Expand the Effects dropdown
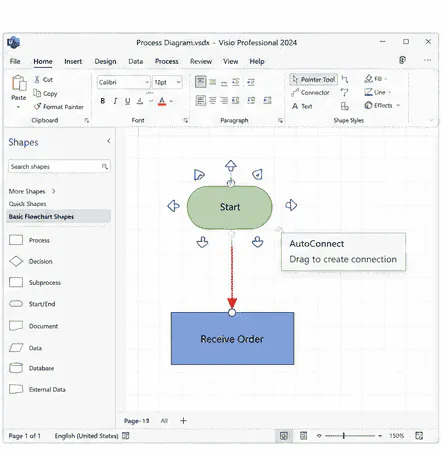This screenshot has width=442, height=450. [x=398, y=105]
